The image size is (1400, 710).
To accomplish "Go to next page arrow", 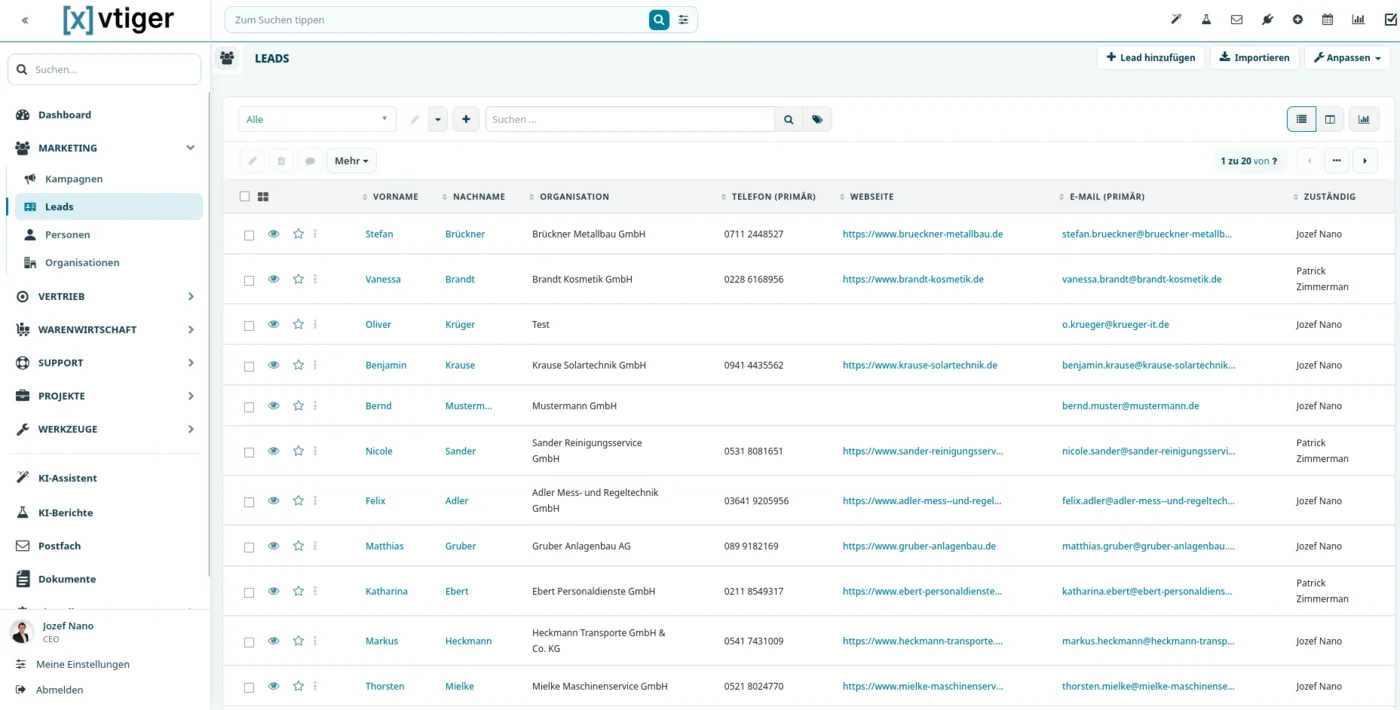I will tap(1365, 161).
